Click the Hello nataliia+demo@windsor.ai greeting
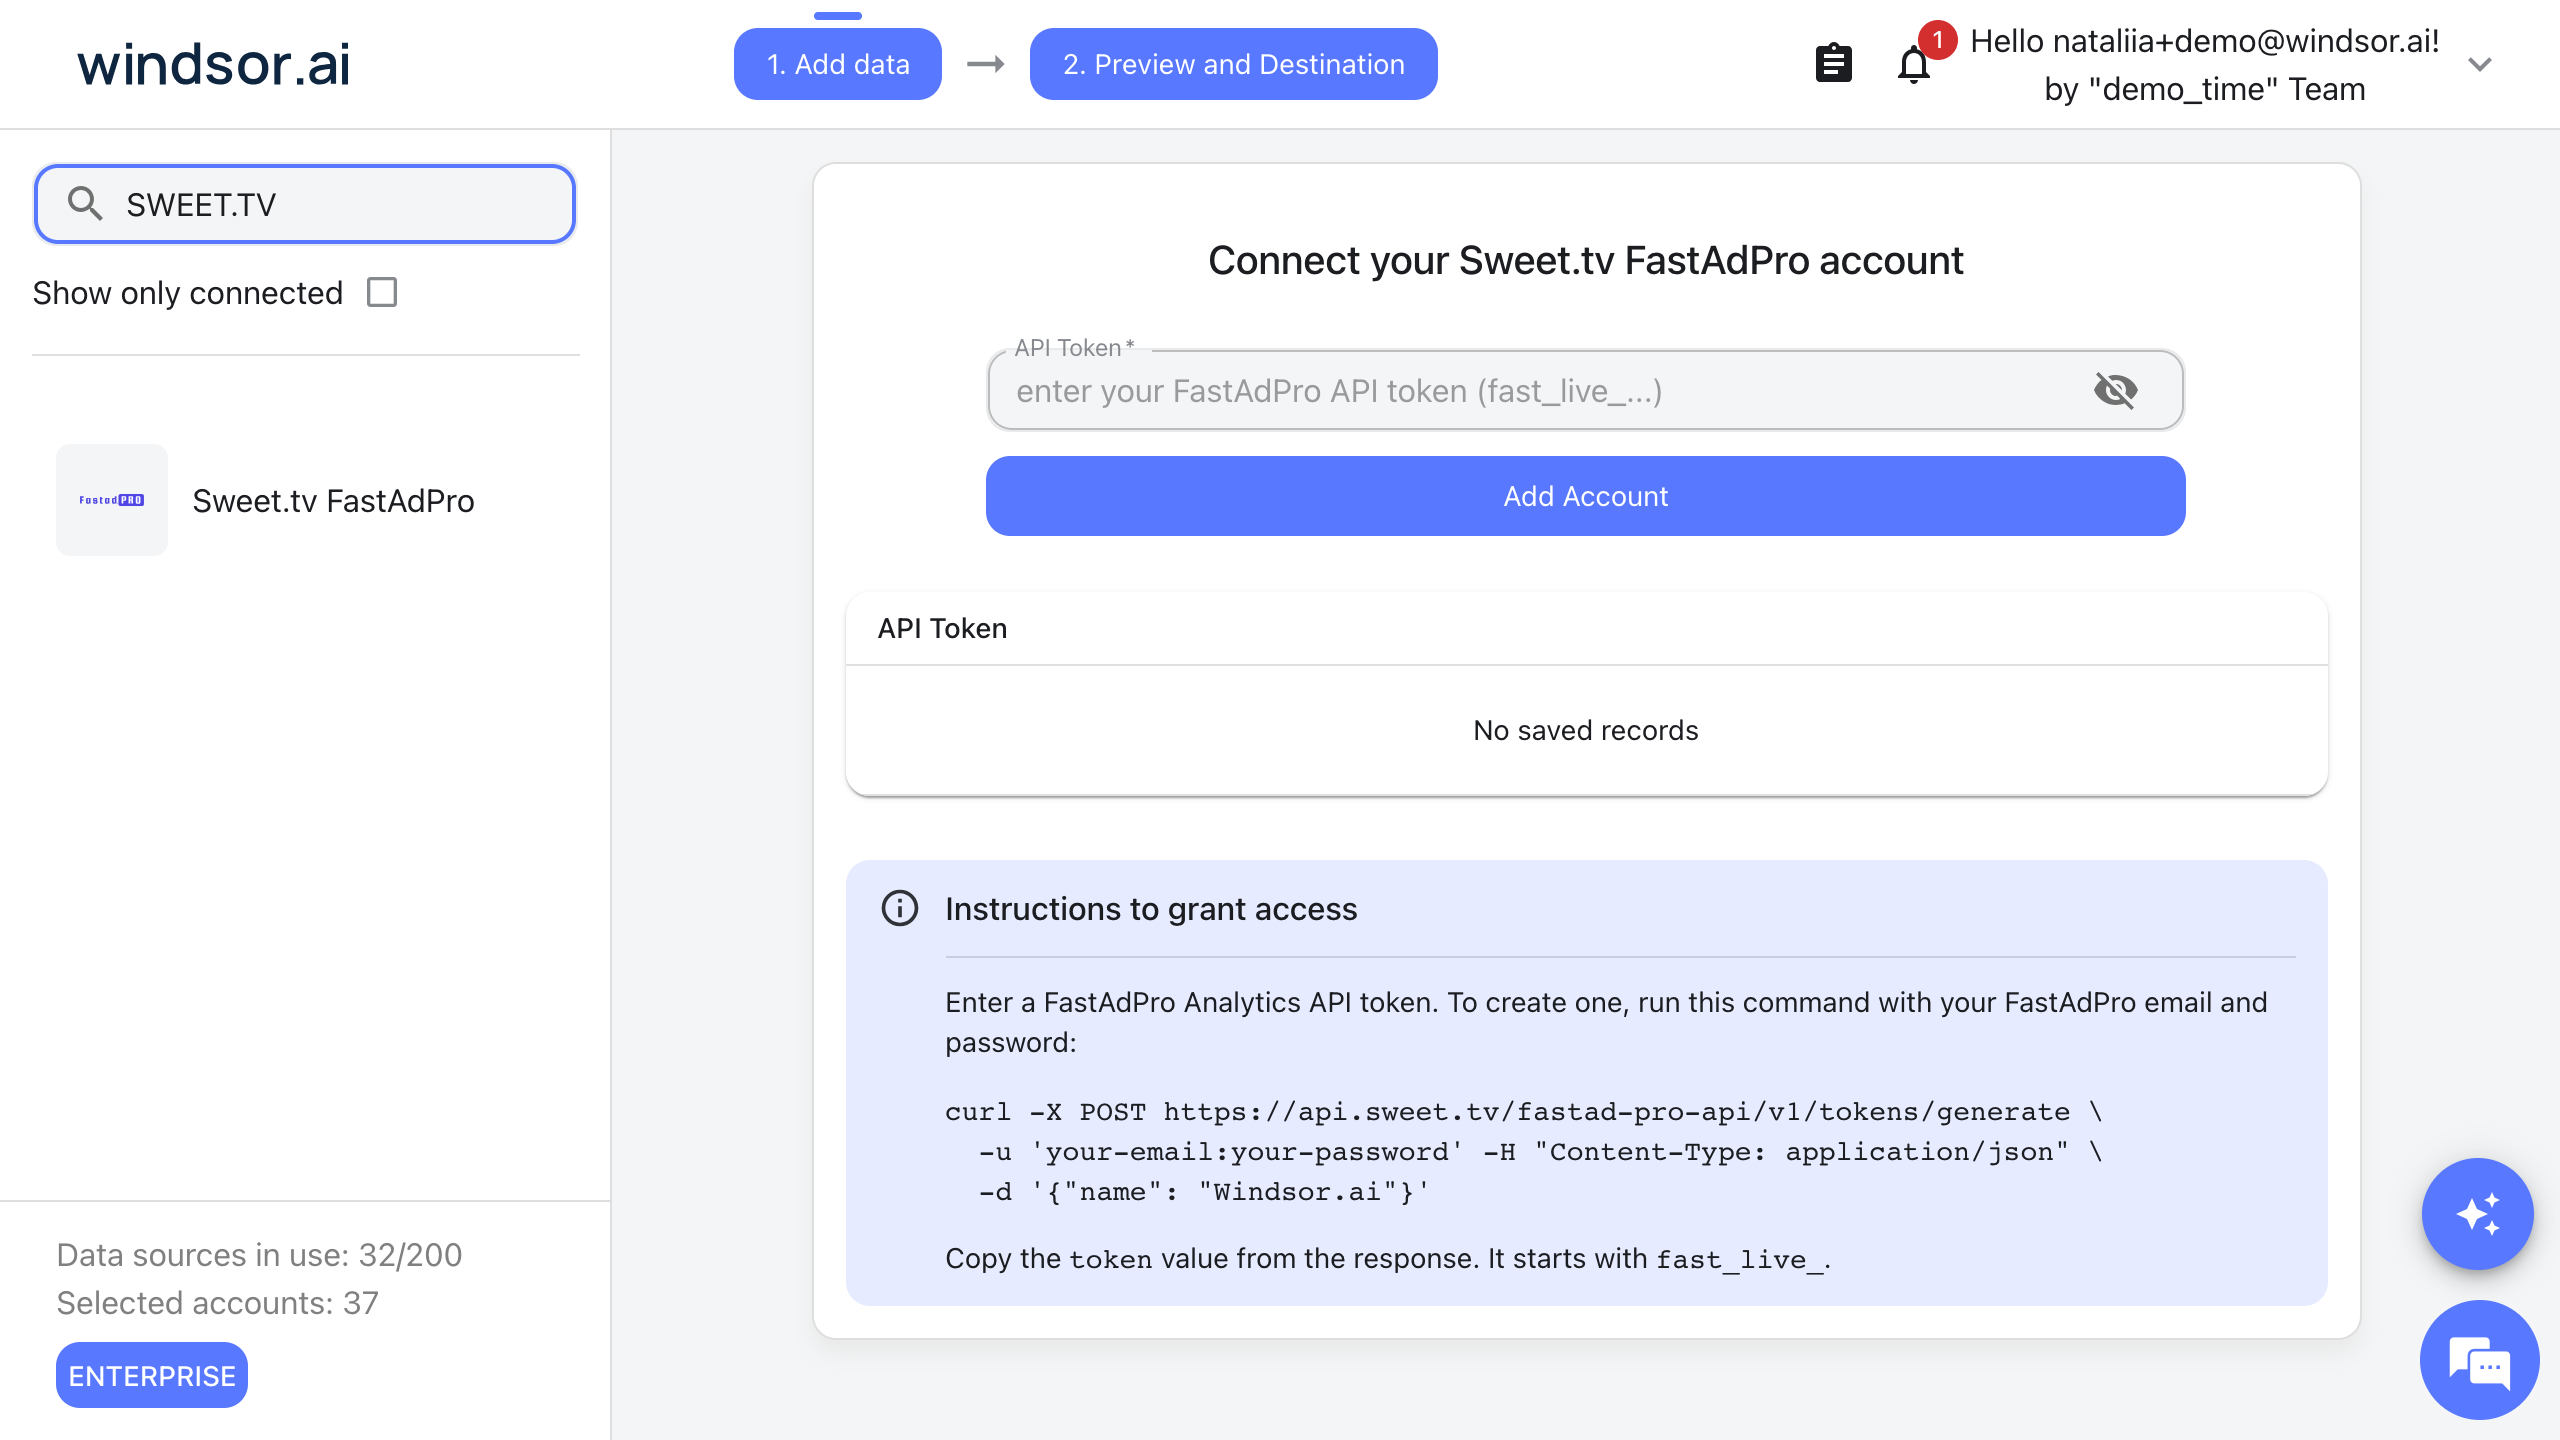The width and height of the screenshot is (2560, 1440). (x=2204, y=41)
